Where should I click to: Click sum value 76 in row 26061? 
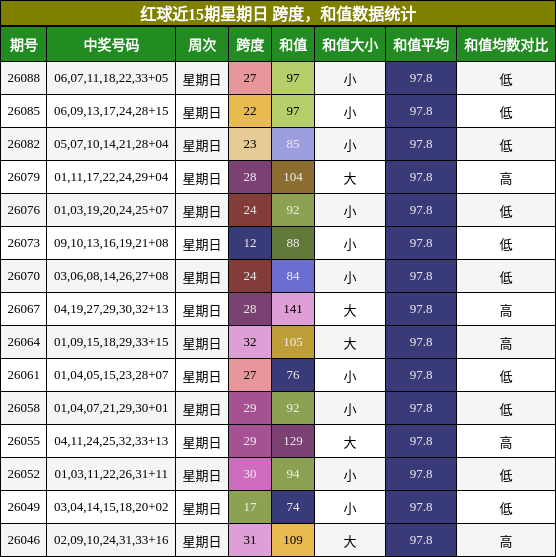293,375
